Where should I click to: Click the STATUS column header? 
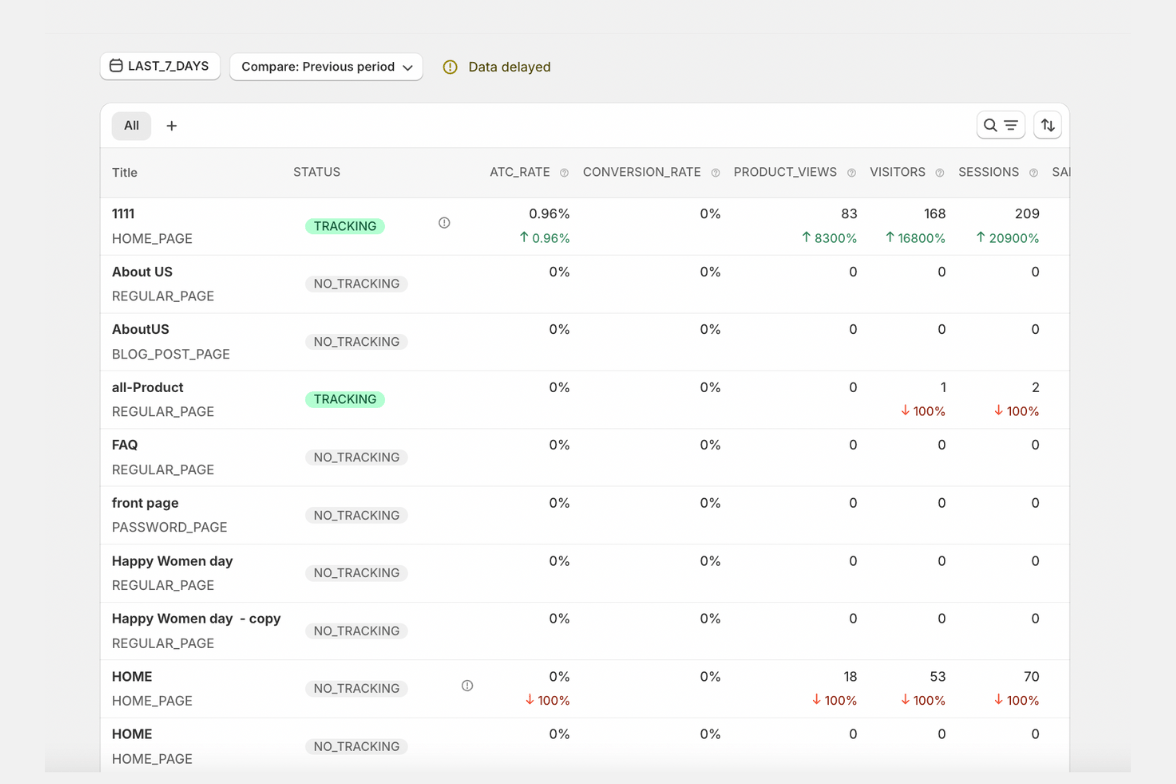tap(316, 172)
